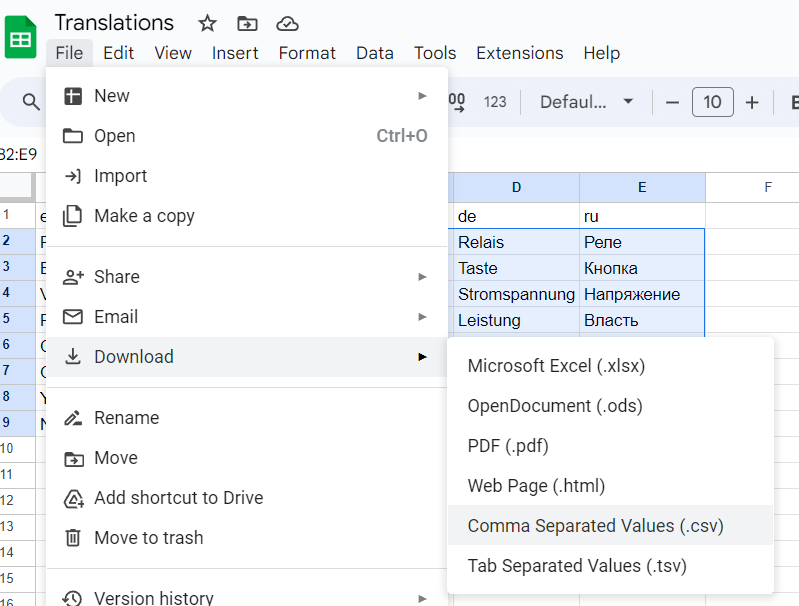Click the Move folder icon in menu
The image size is (799, 606).
[74, 459]
